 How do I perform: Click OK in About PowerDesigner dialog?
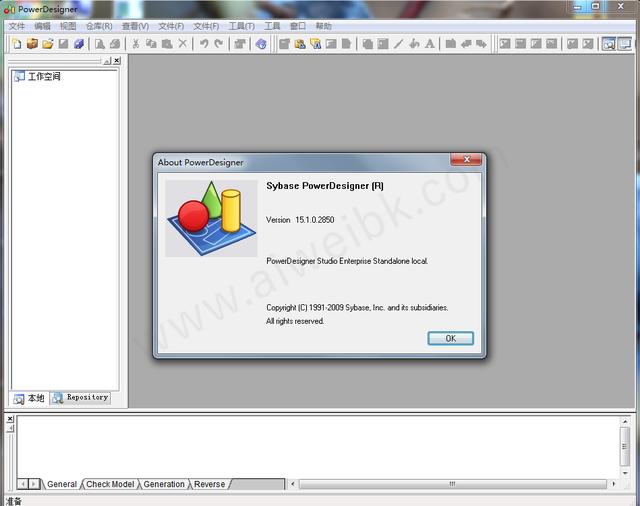tap(451, 338)
